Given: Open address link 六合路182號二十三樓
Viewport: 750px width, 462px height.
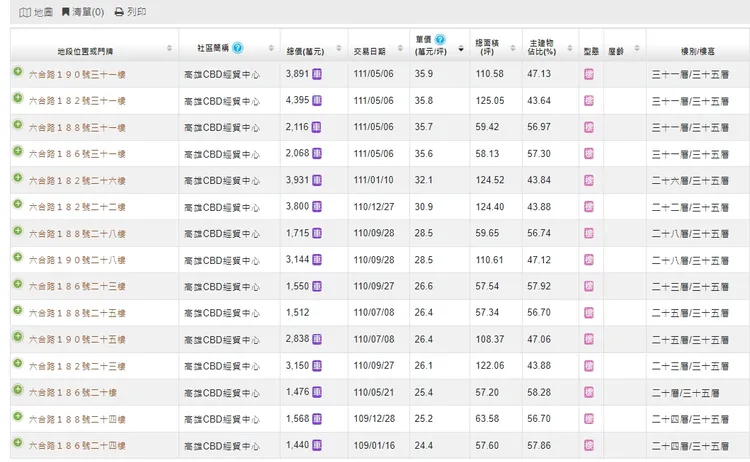Looking at the screenshot, I should [x=77, y=366].
